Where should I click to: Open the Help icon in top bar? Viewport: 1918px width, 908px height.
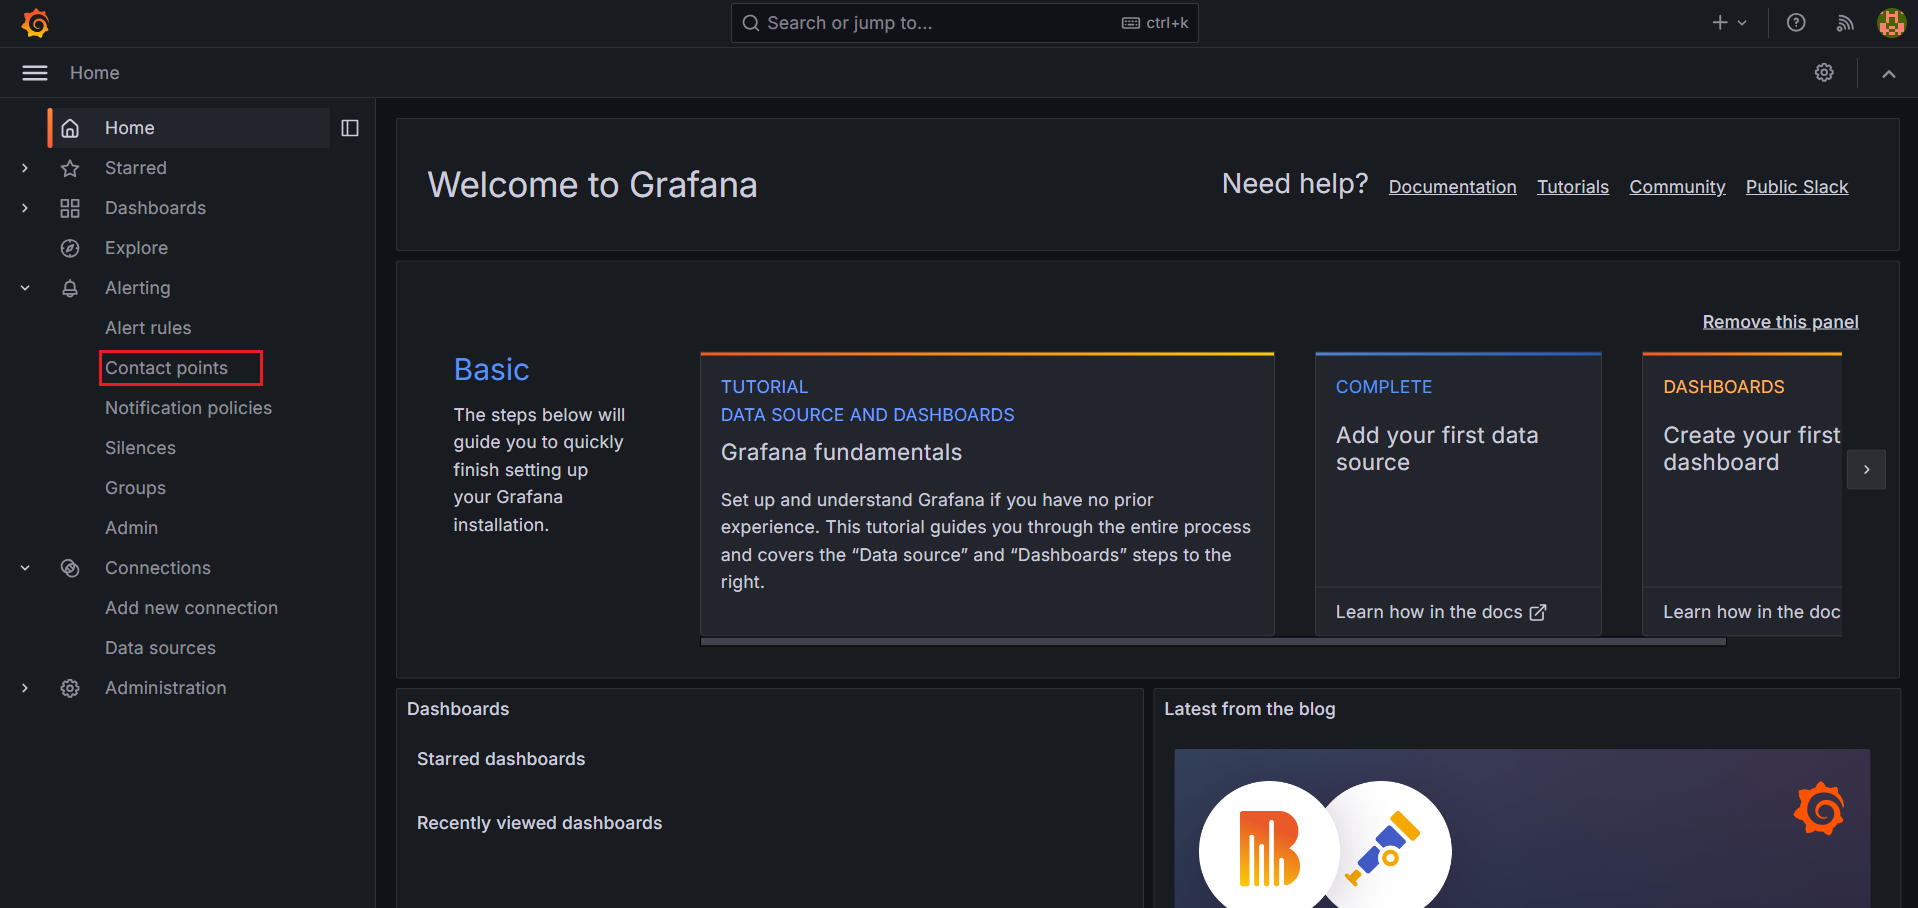pyautogui.click(x=1795, y=22)
